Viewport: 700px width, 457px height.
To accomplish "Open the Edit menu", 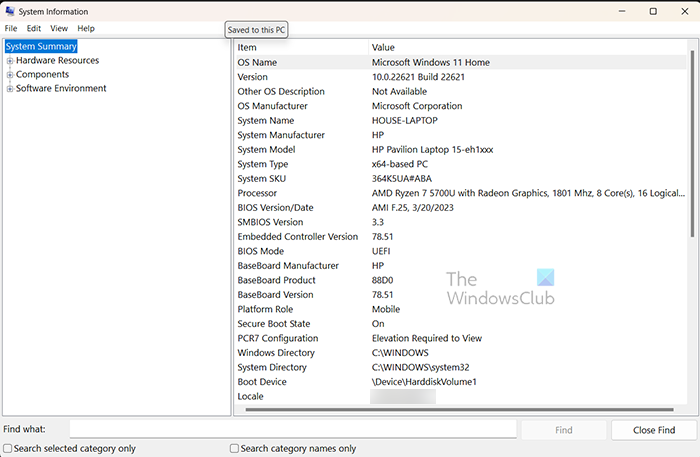I will (x=33, y=29).
